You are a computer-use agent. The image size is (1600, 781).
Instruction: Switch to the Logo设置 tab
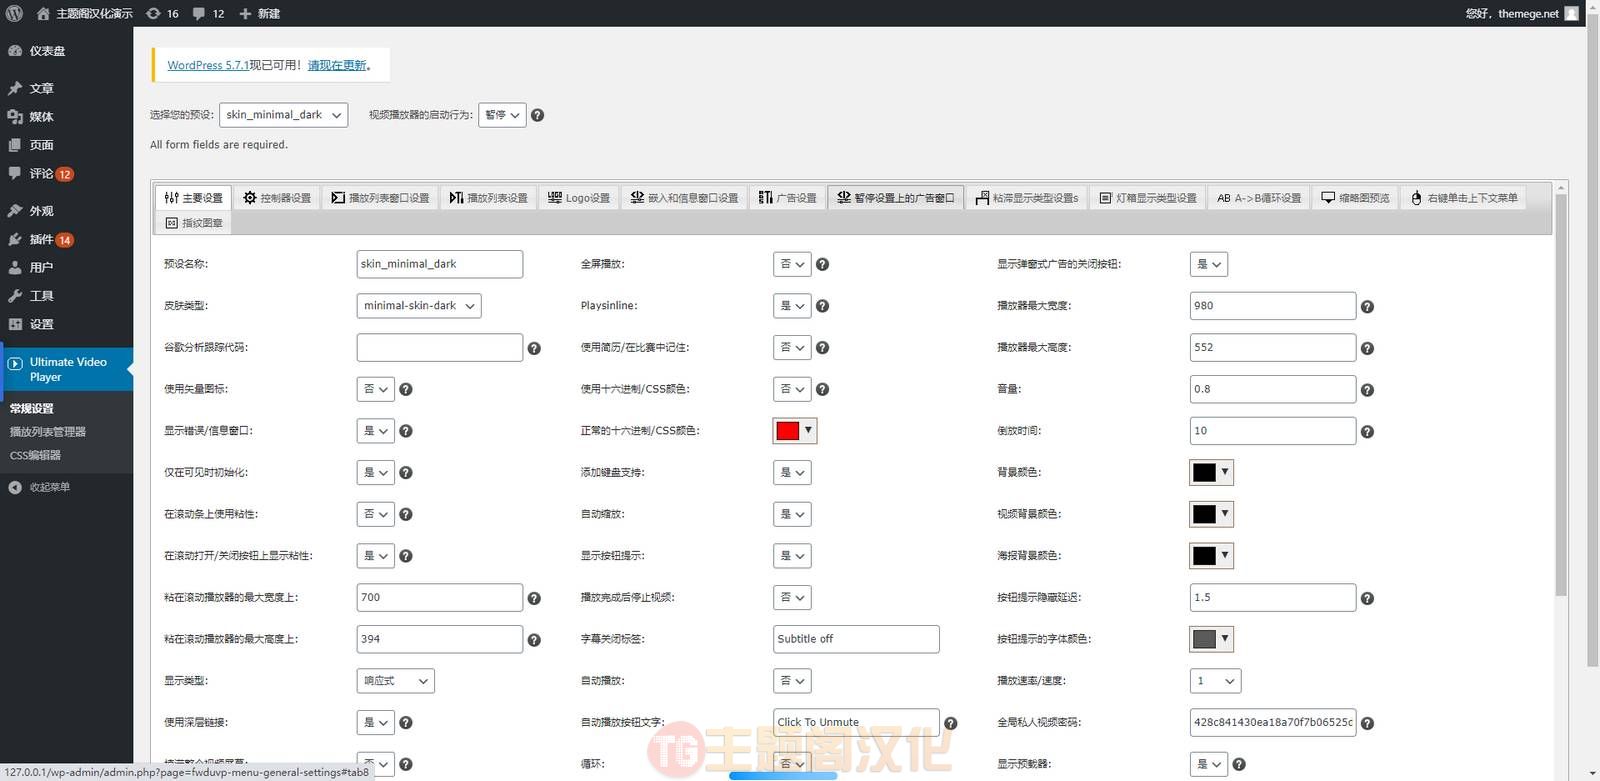point(579,198)
